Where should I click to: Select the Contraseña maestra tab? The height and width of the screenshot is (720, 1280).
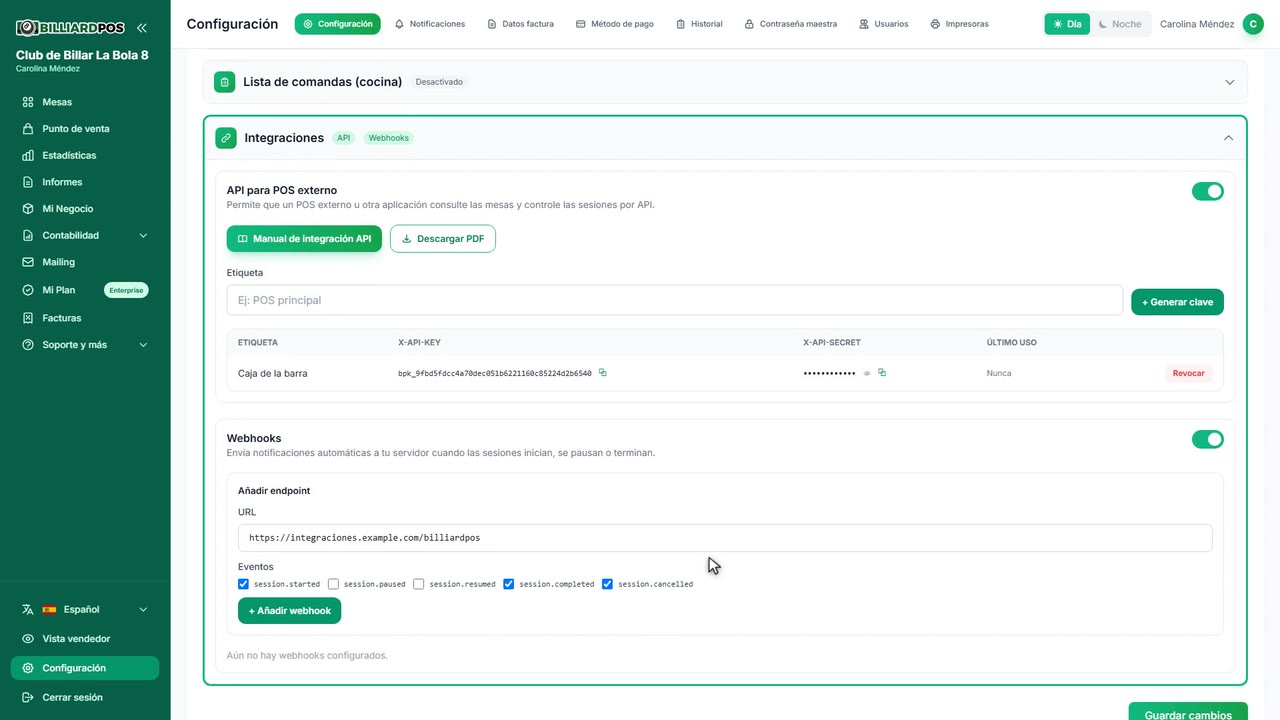pos(791,24)
